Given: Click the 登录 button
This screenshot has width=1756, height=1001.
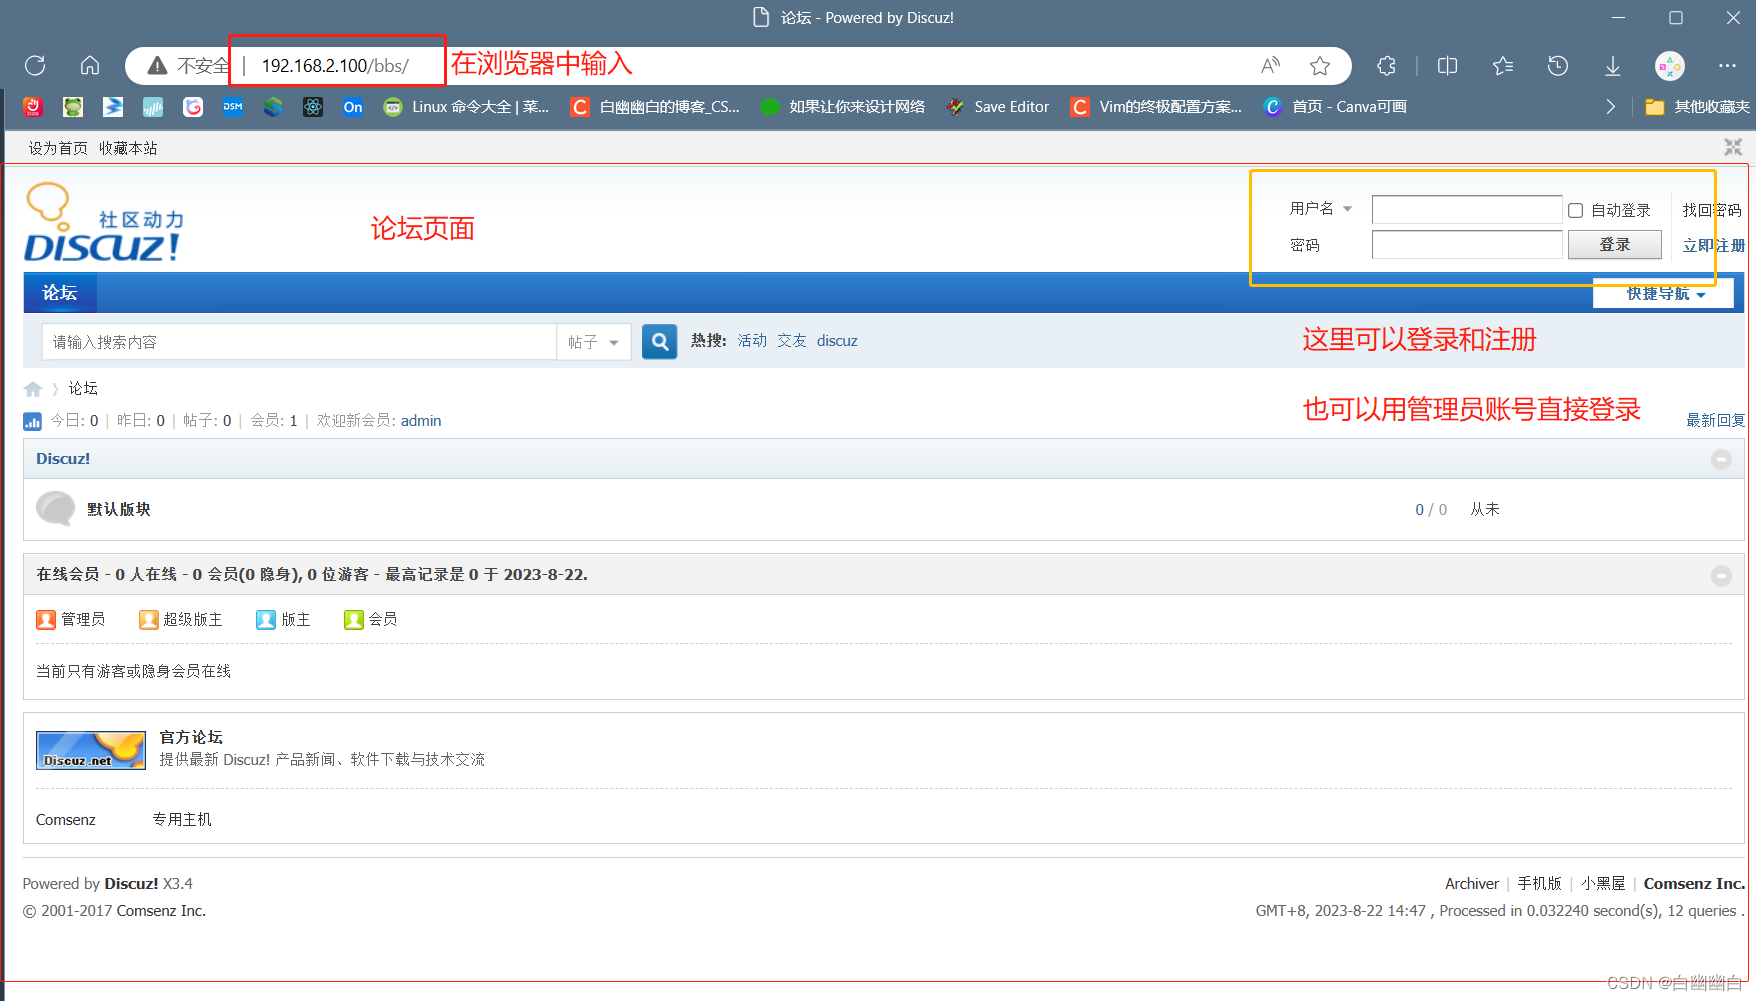Looking at the screenshot, I should [x=1615, y=245].
